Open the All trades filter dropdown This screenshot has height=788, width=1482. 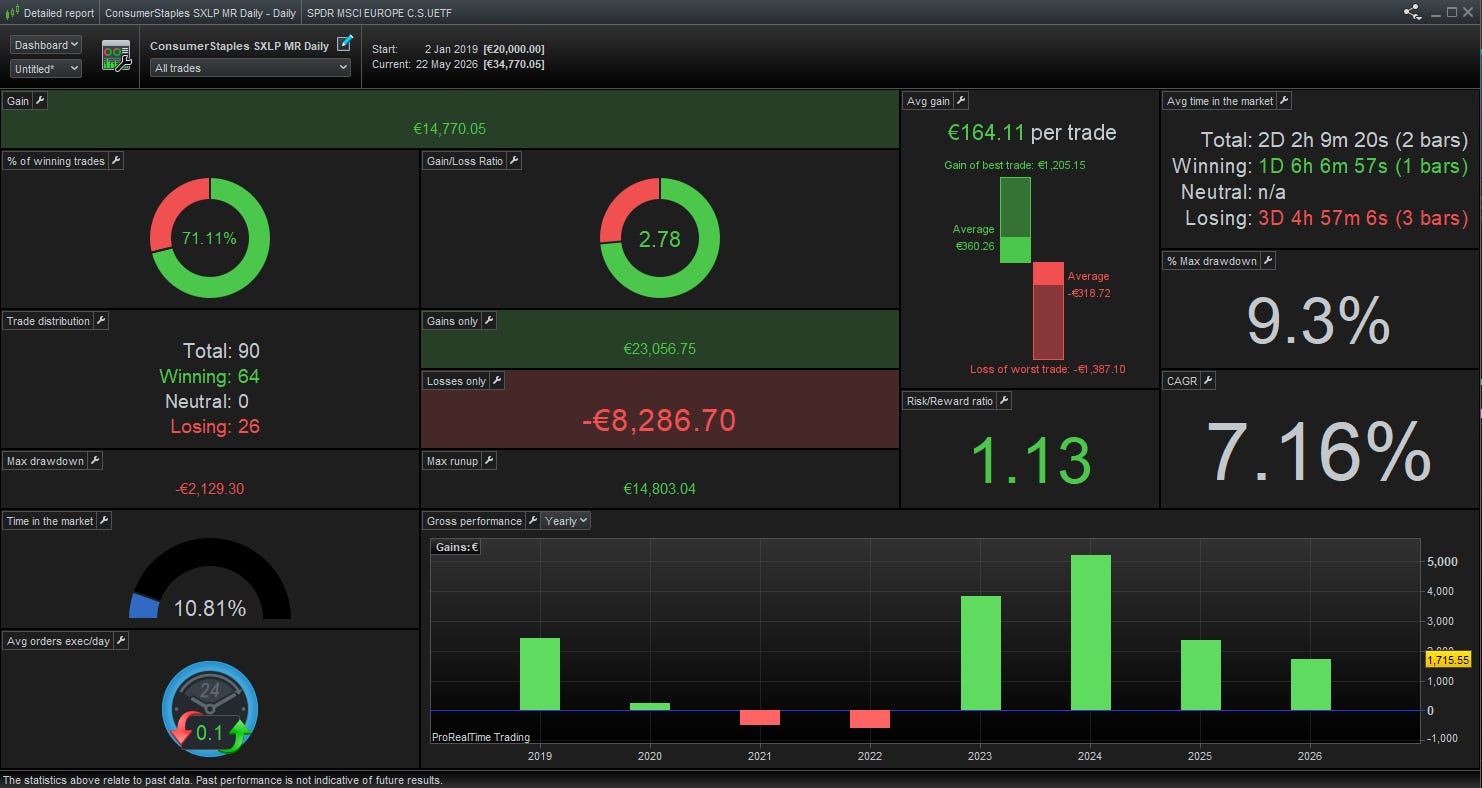pyautogui.click(x=250, y=68)
